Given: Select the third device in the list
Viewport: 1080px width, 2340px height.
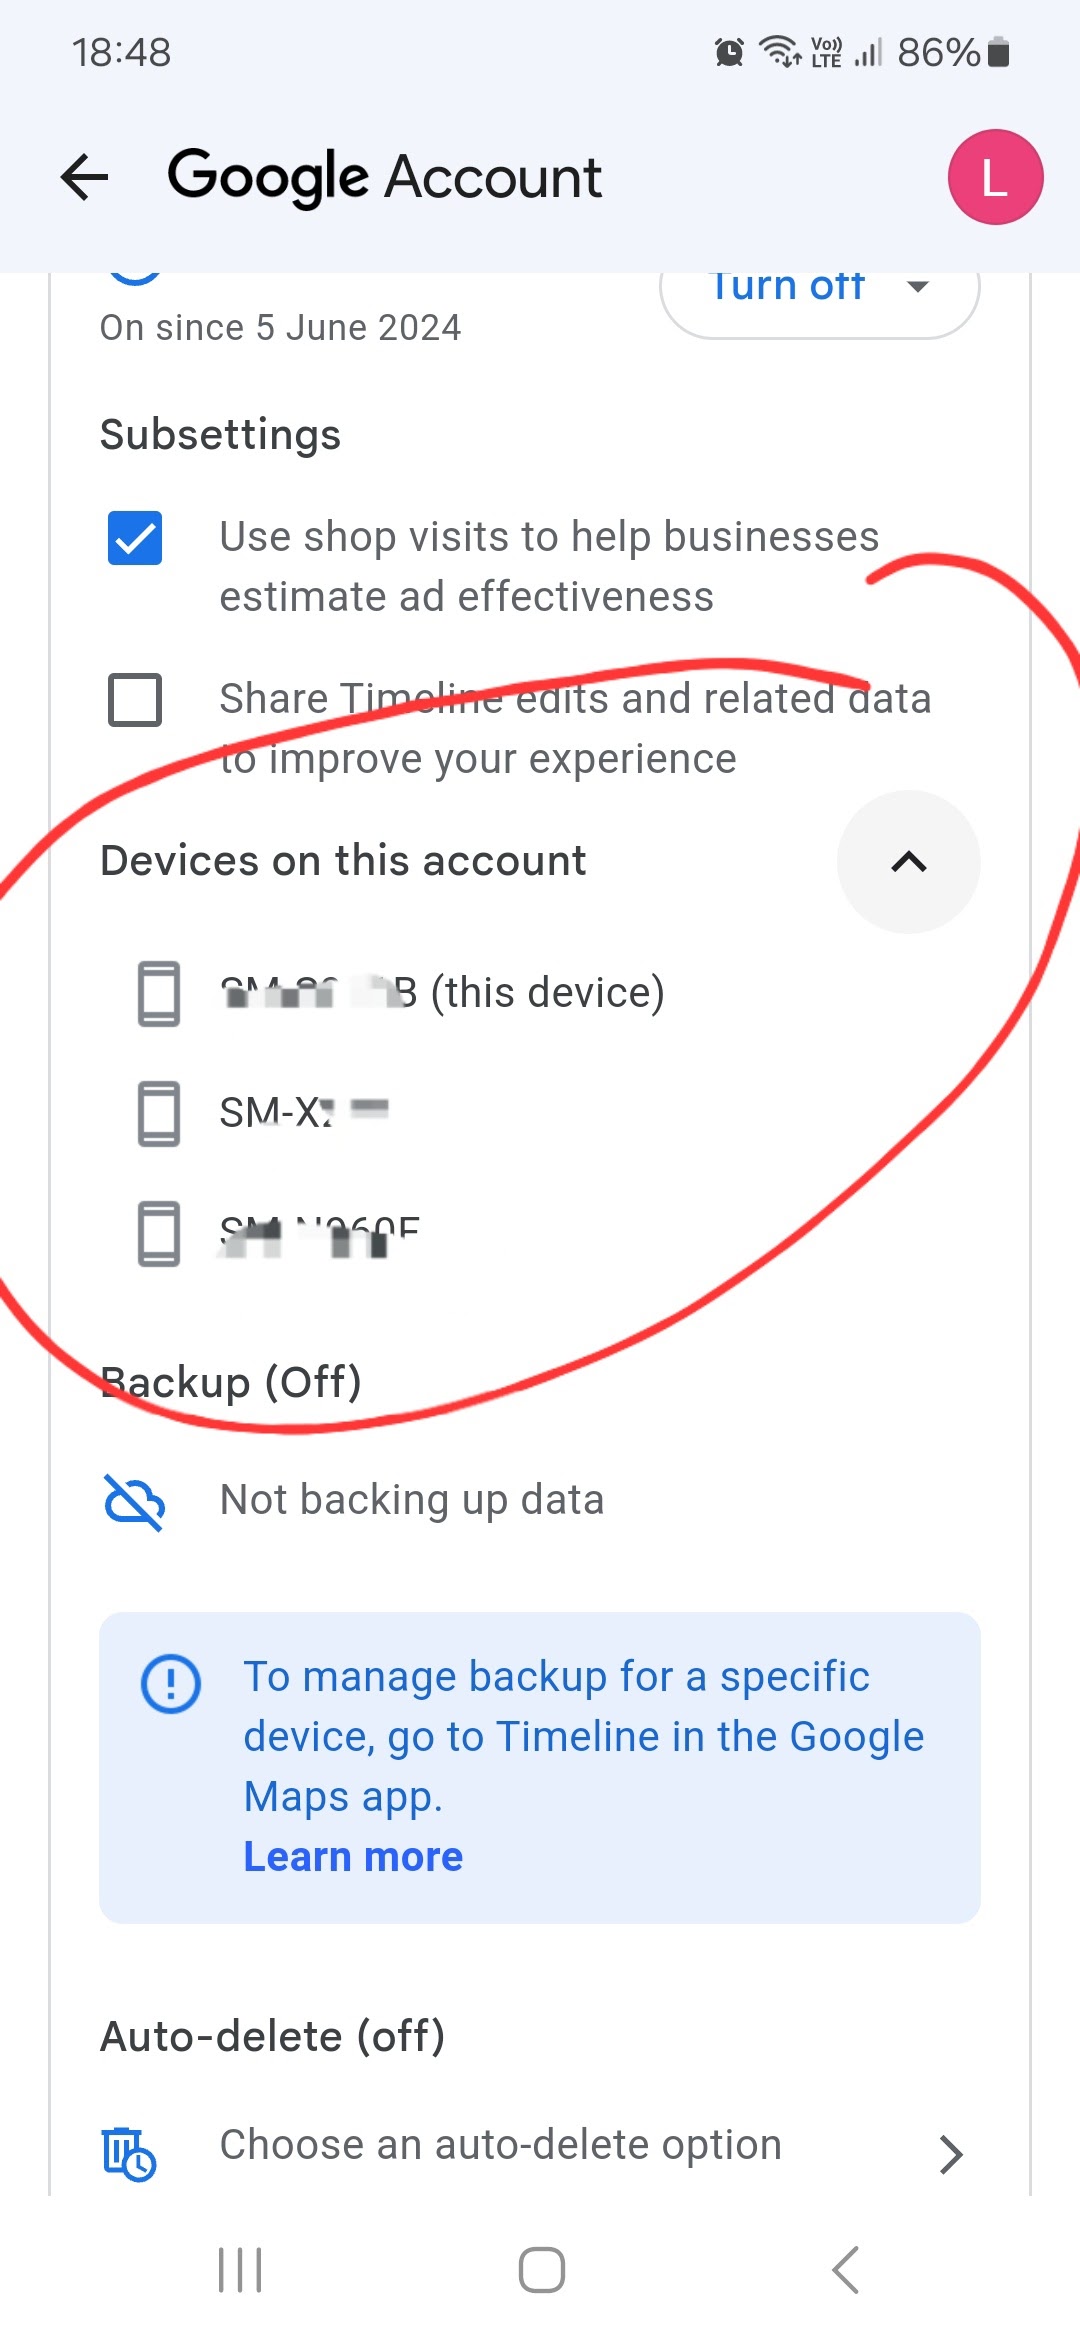Looking at the screenshot, I should (319, 1233).
